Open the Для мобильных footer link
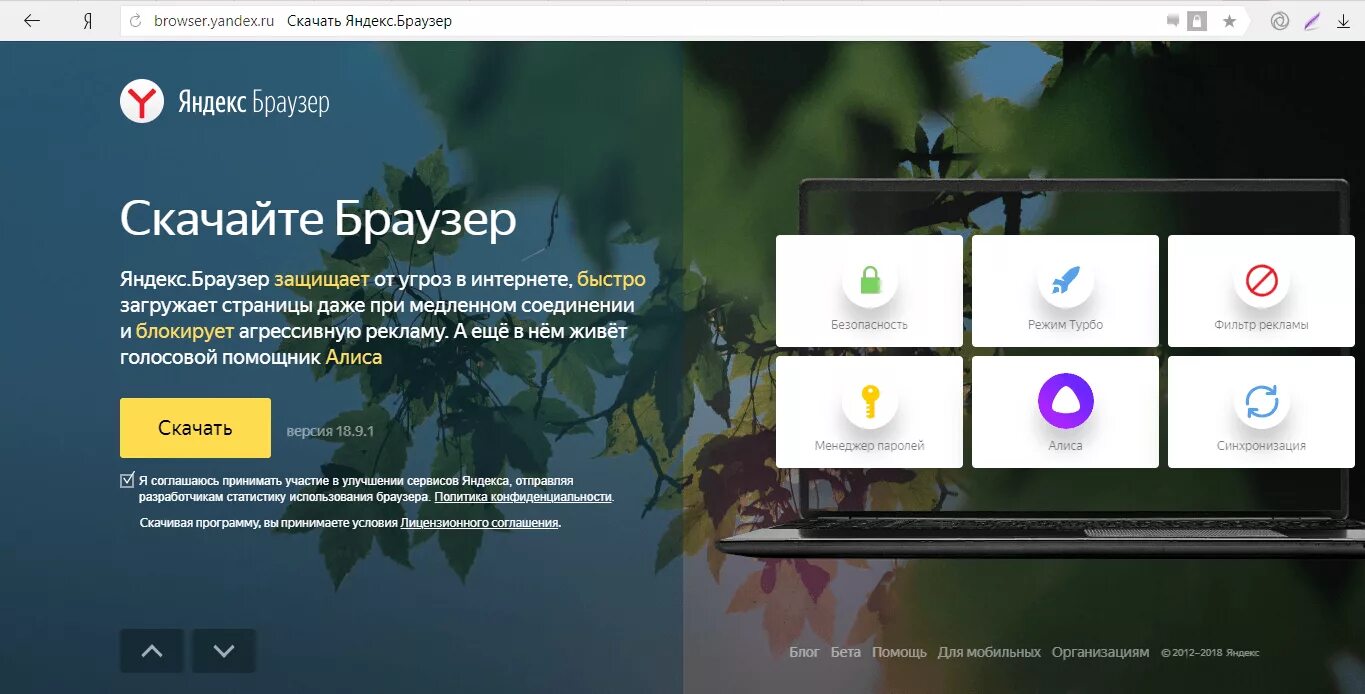 click(x=989, y=652)
